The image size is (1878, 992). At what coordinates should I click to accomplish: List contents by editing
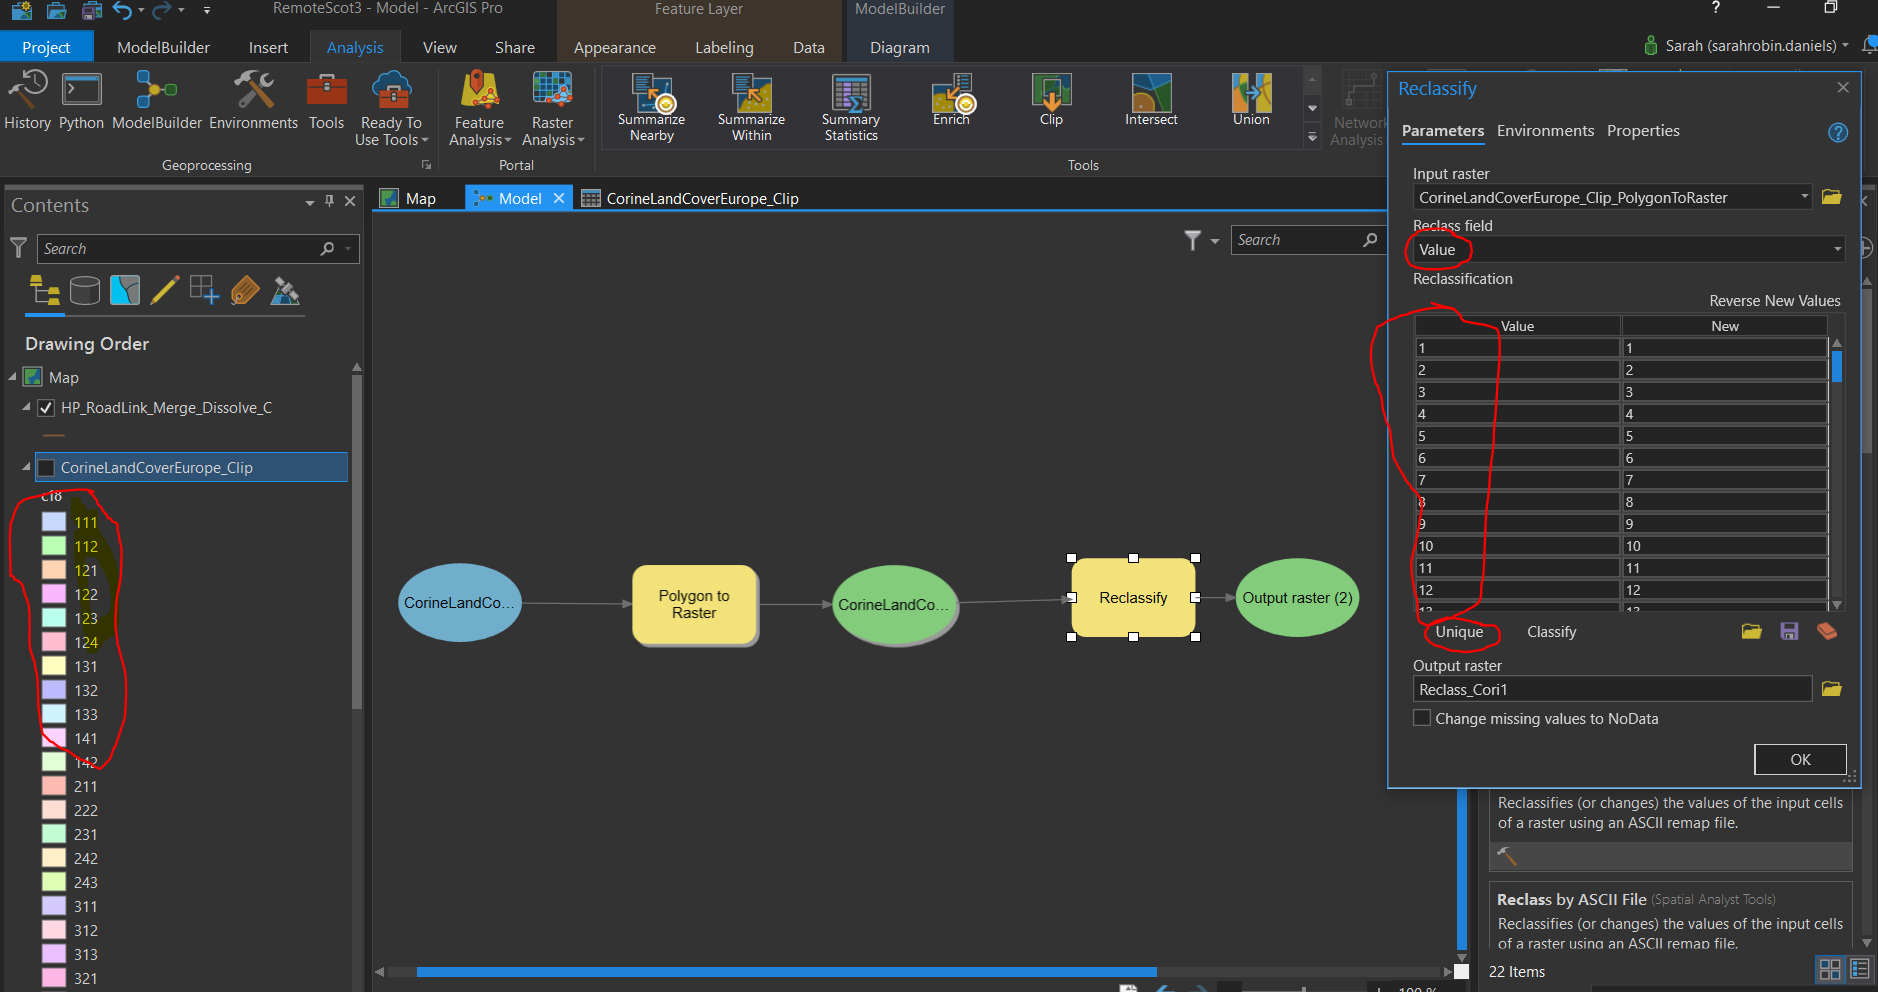[x=165, y=291]
